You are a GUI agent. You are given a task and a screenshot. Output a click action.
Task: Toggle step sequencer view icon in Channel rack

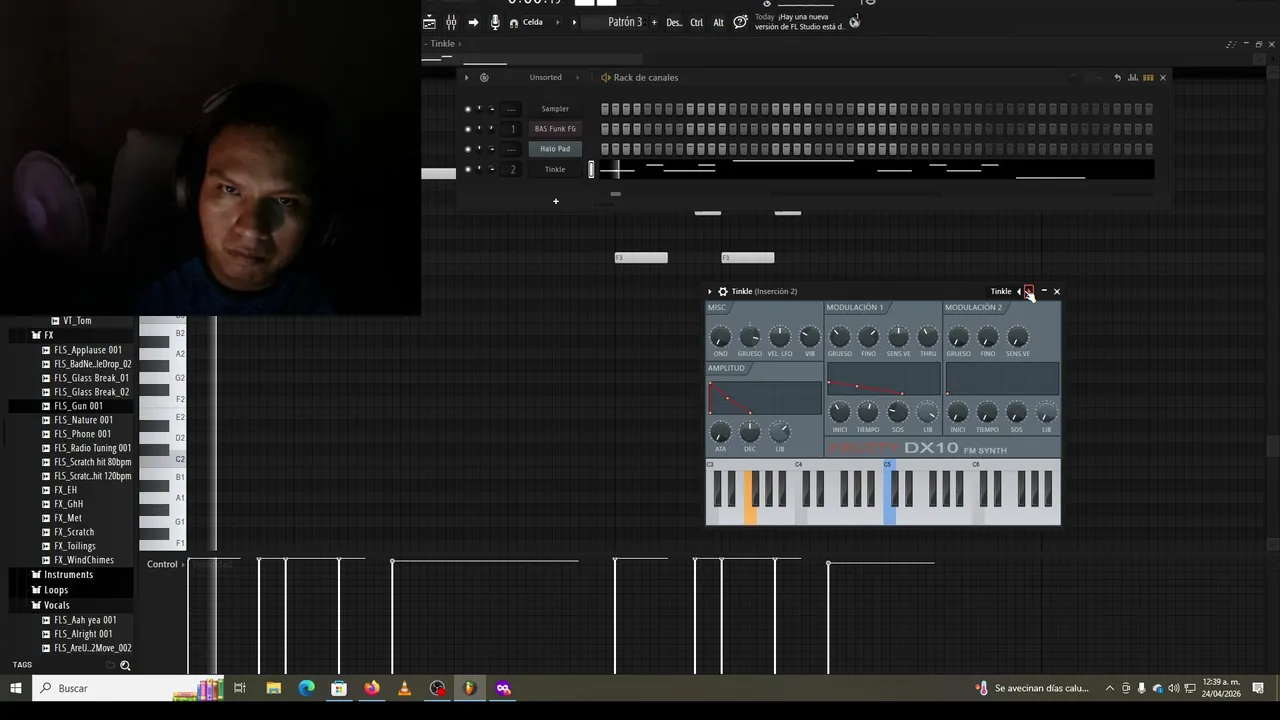click(1148, 77)
